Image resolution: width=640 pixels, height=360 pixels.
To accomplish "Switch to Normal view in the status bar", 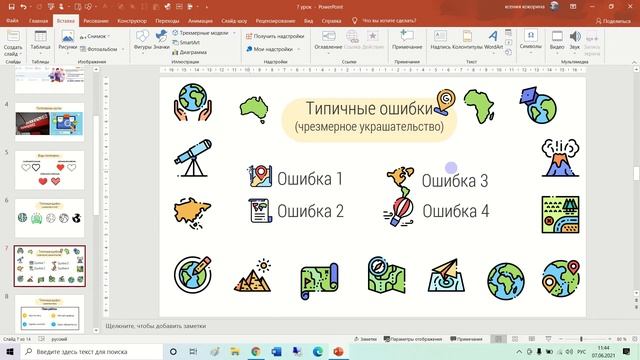I will pyautogui.click(x=498, y=339).
